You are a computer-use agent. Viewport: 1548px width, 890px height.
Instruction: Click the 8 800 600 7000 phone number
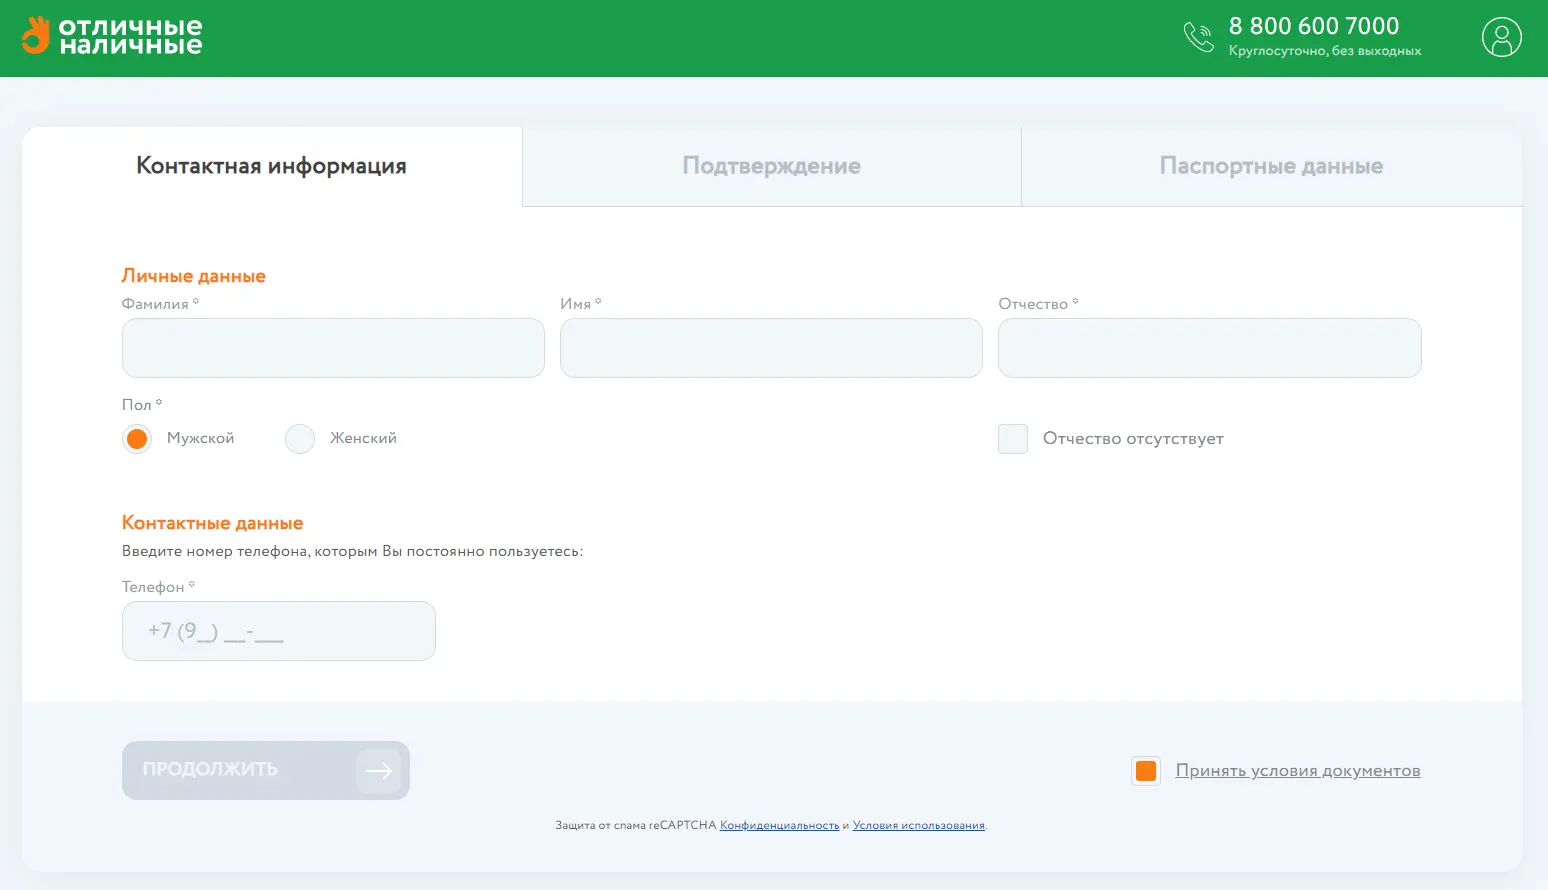click(x=1314, y=26)
